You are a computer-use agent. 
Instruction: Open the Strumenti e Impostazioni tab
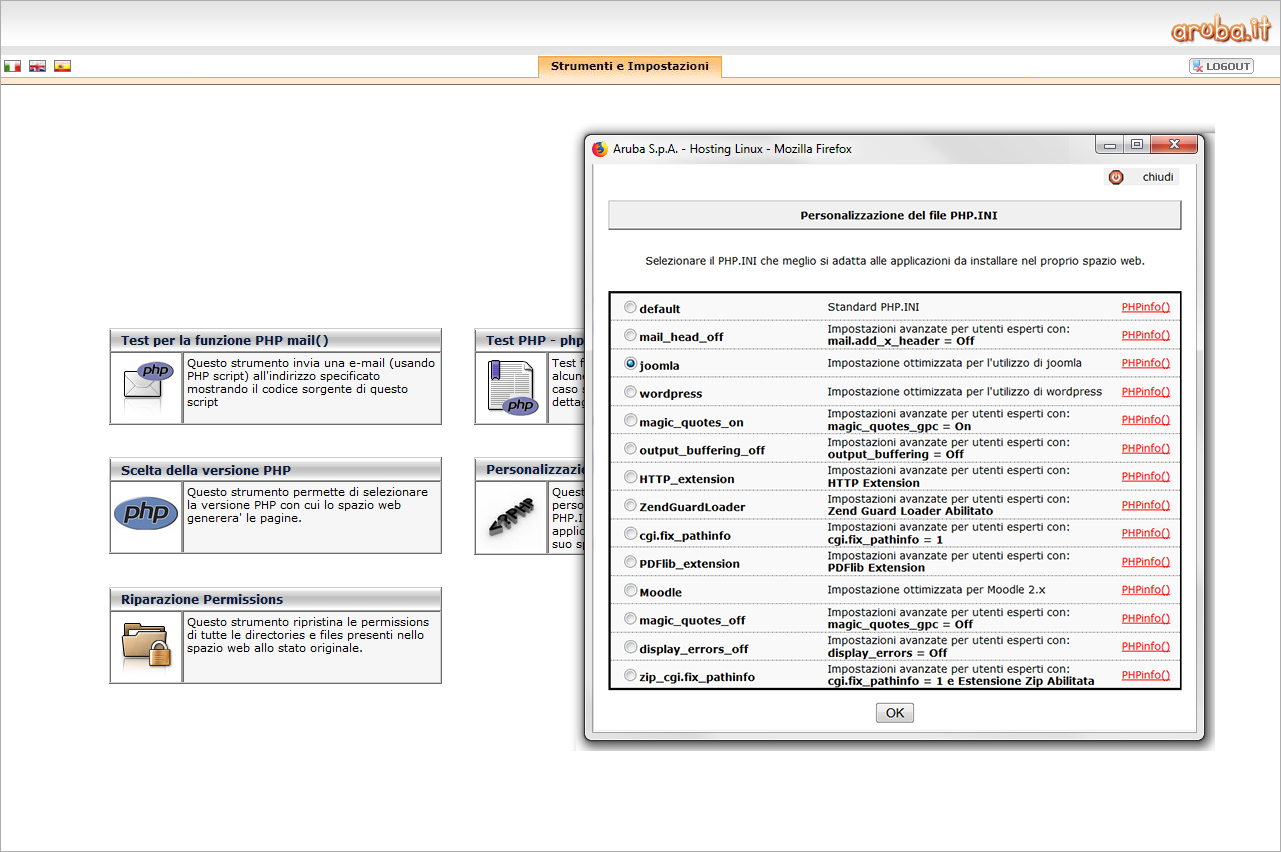click(x=629, y=67)
